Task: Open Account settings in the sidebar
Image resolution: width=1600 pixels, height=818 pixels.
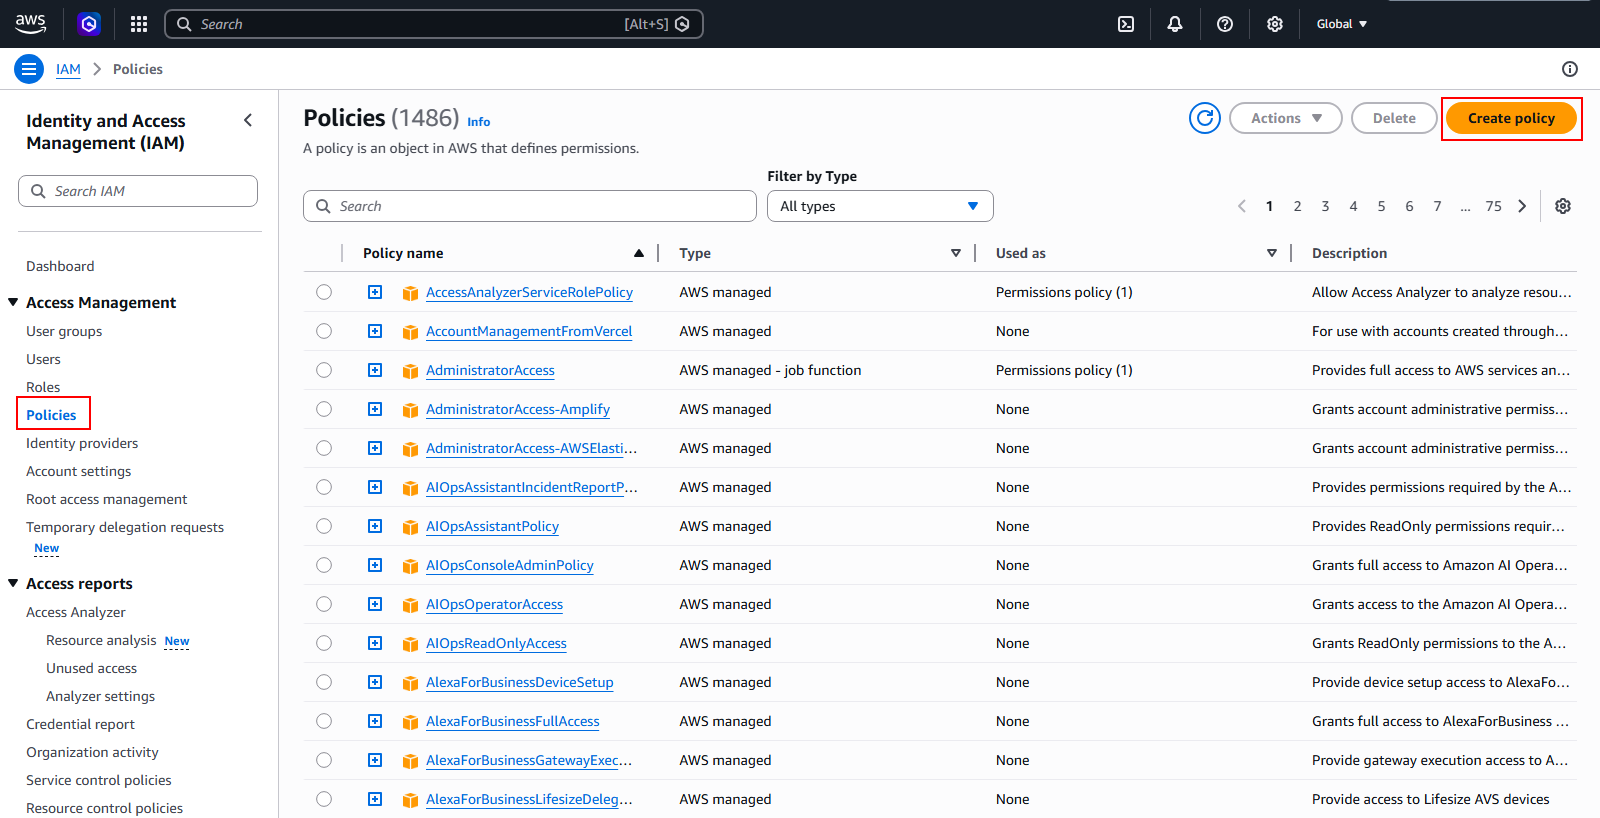Action: pyautogui.click(x=79, y=471)
